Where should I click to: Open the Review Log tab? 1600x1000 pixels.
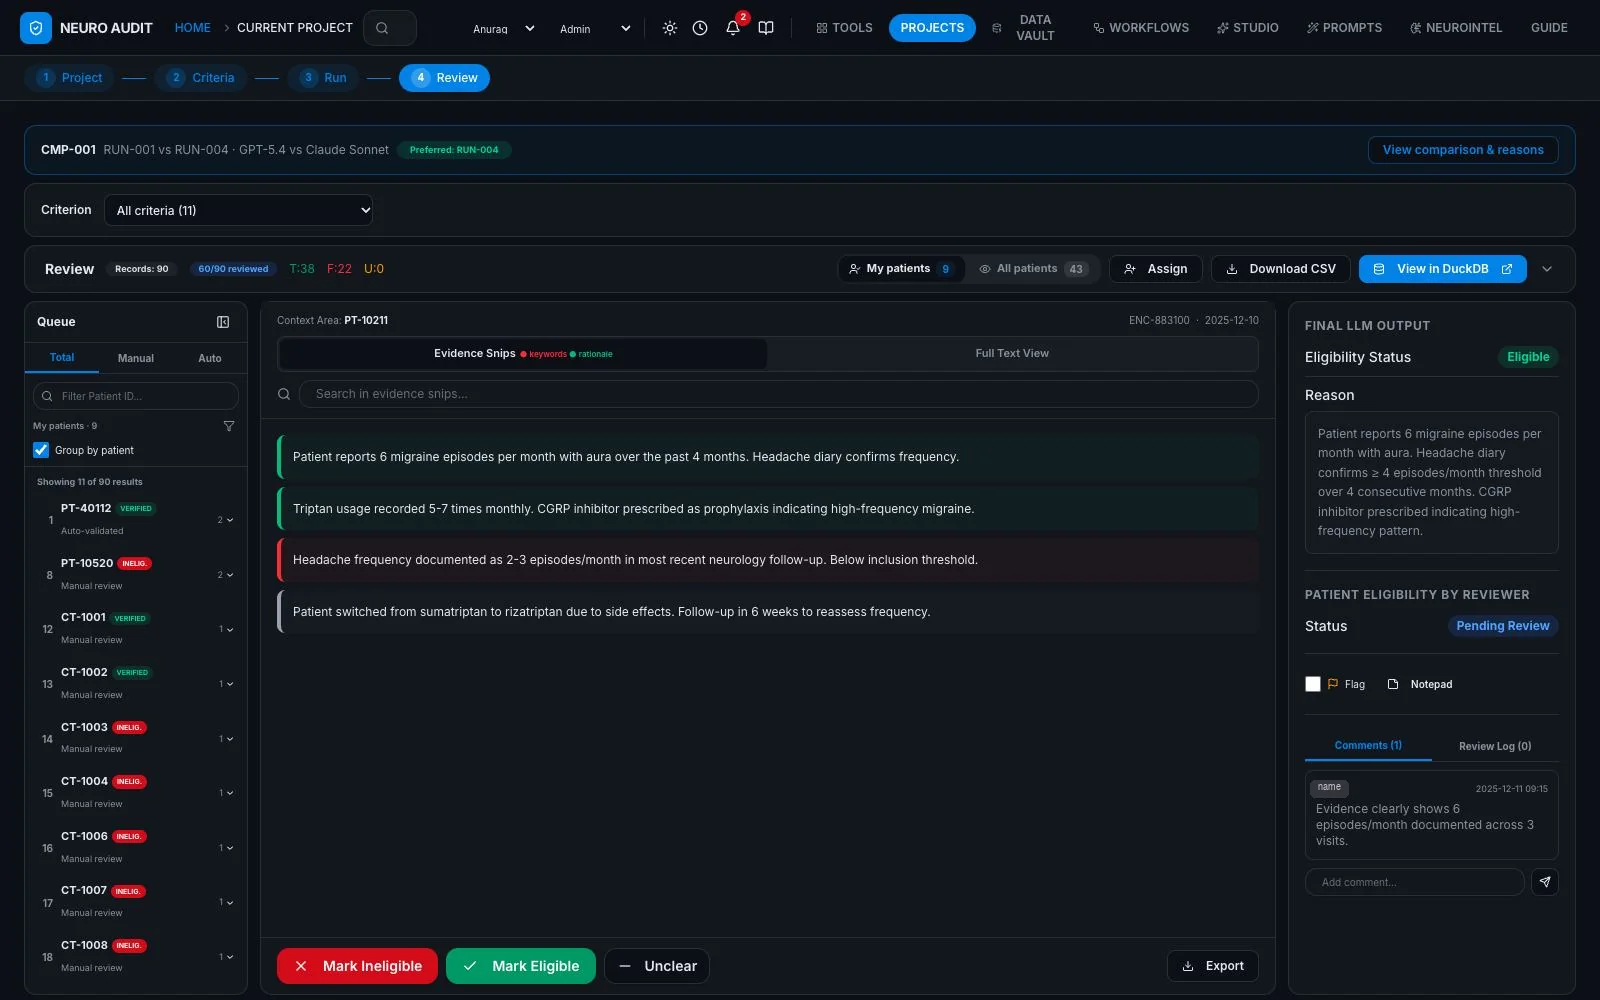coord(1495,746)
